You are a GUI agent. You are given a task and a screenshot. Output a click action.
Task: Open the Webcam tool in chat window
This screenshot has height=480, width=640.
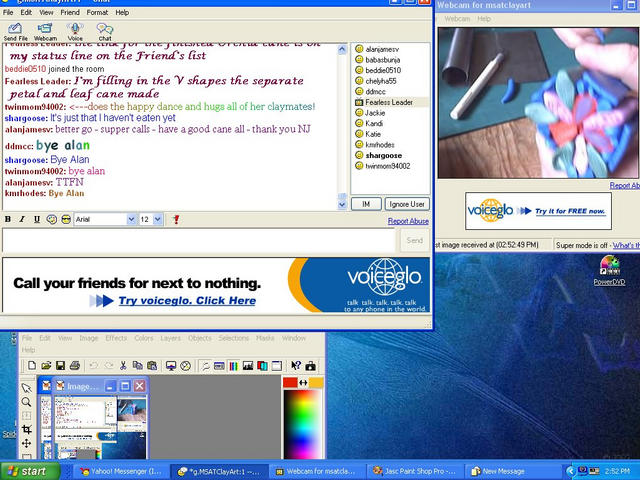45,32
